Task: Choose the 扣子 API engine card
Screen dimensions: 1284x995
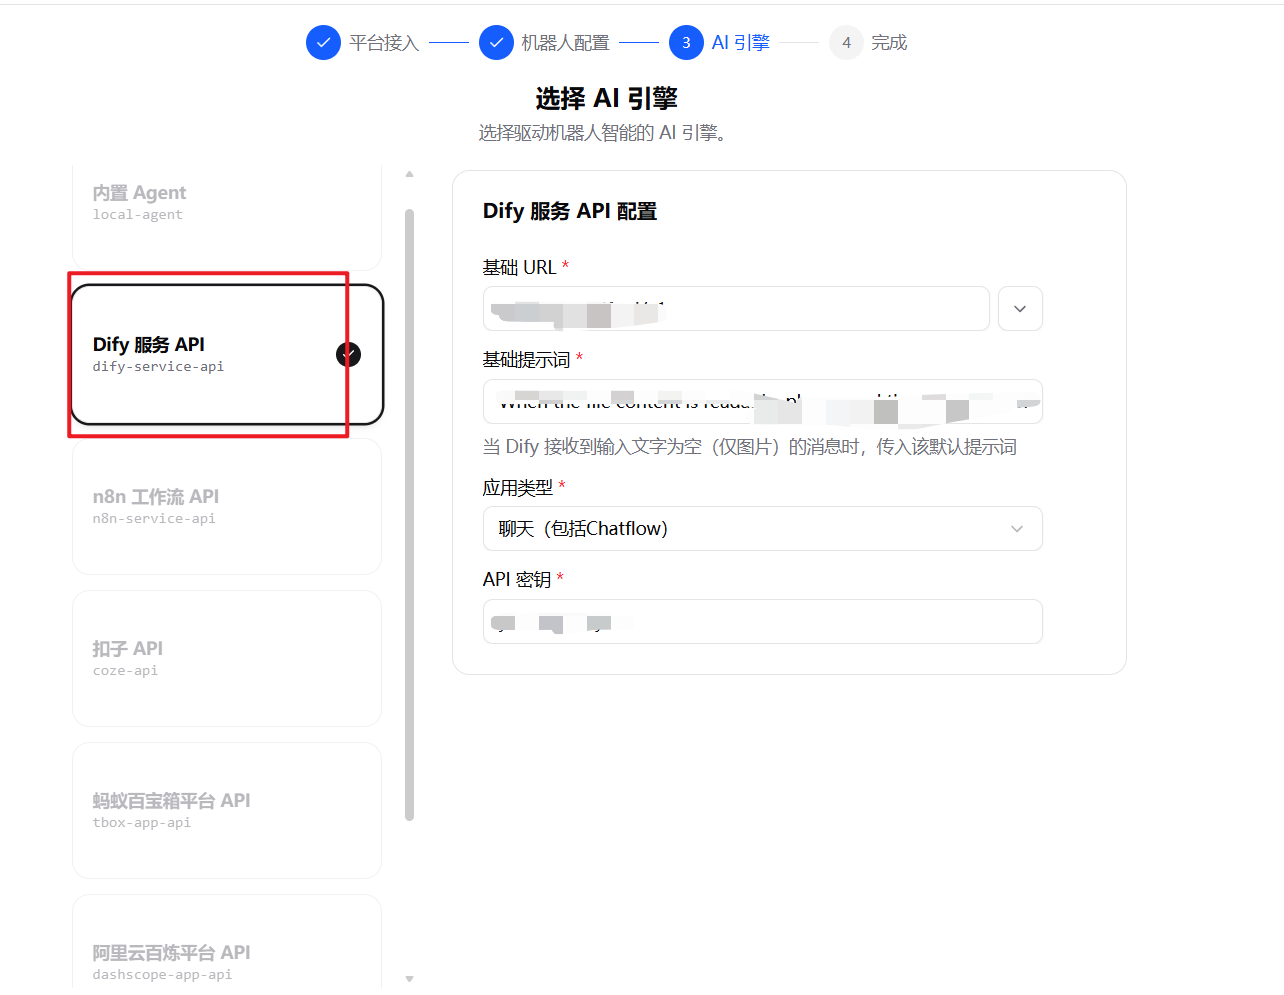Action: coord(227,658)
